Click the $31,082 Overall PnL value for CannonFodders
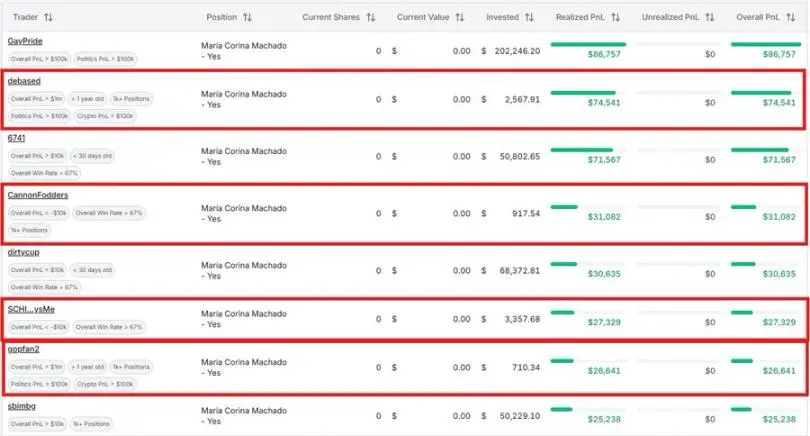 (780, 218)
